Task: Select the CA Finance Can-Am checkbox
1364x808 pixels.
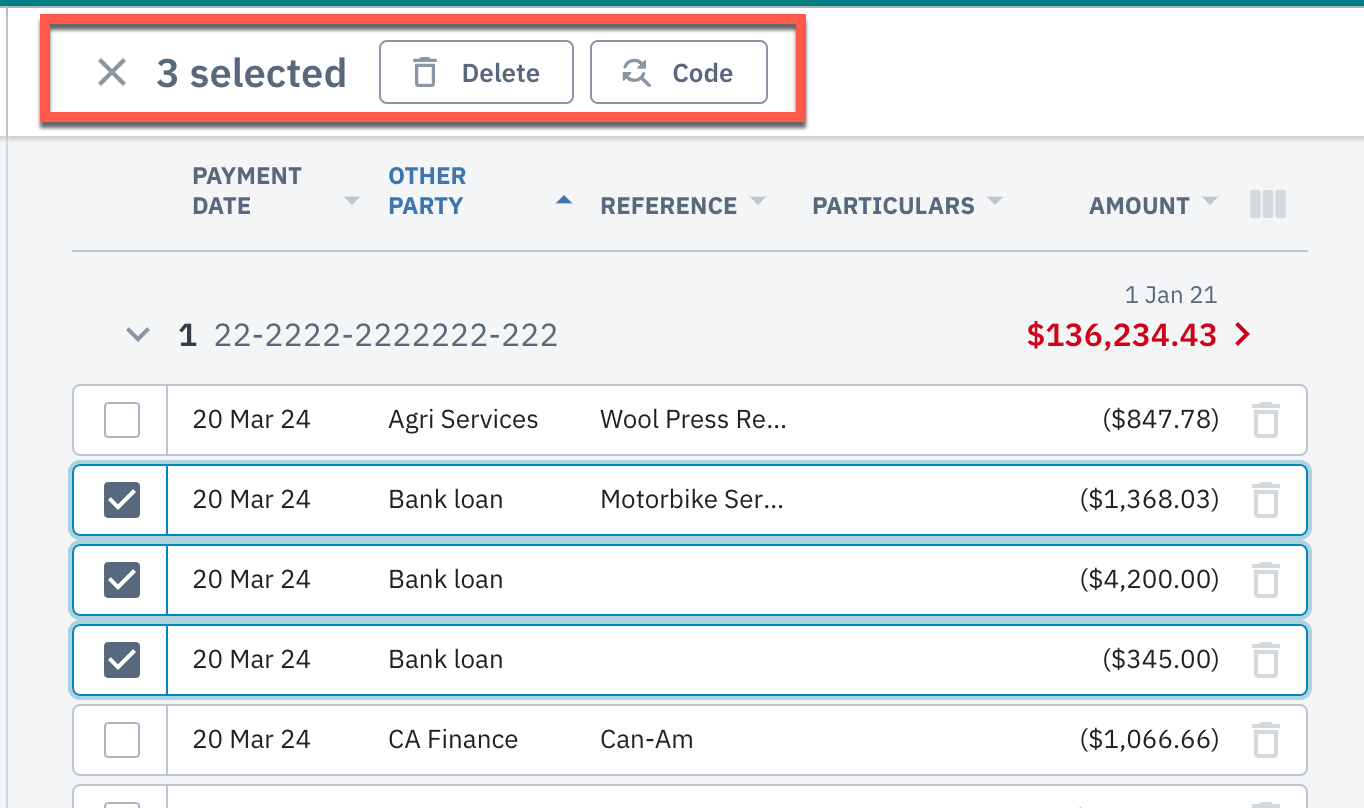Action: [122, 740]
